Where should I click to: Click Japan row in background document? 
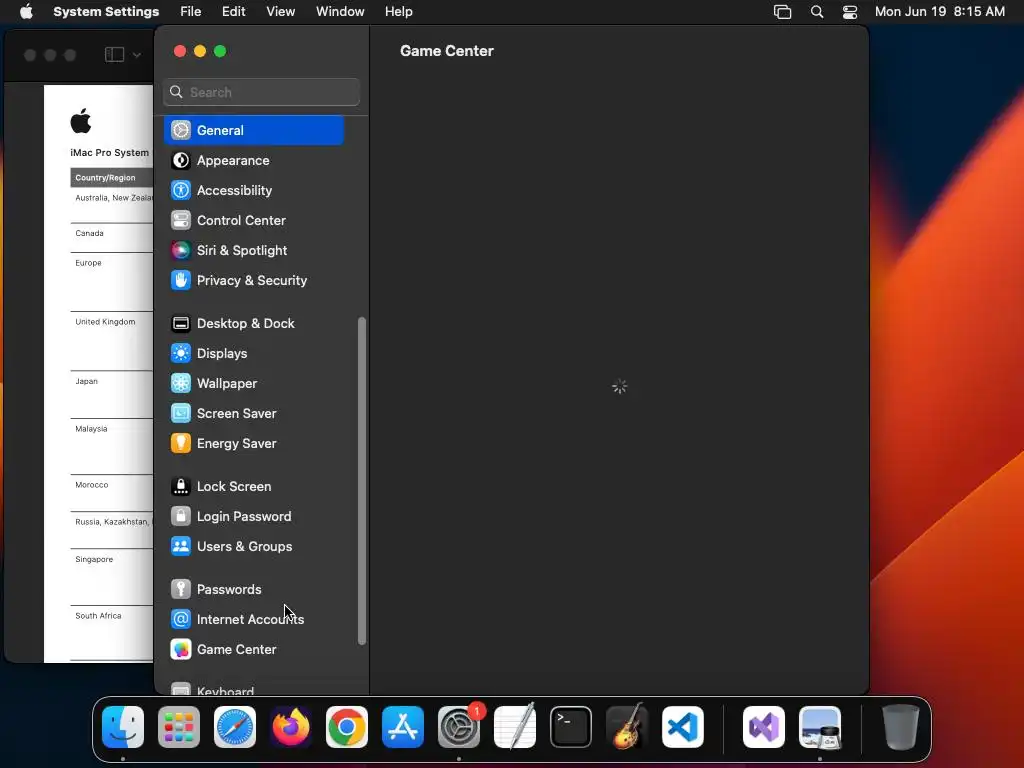click(112, 394)
